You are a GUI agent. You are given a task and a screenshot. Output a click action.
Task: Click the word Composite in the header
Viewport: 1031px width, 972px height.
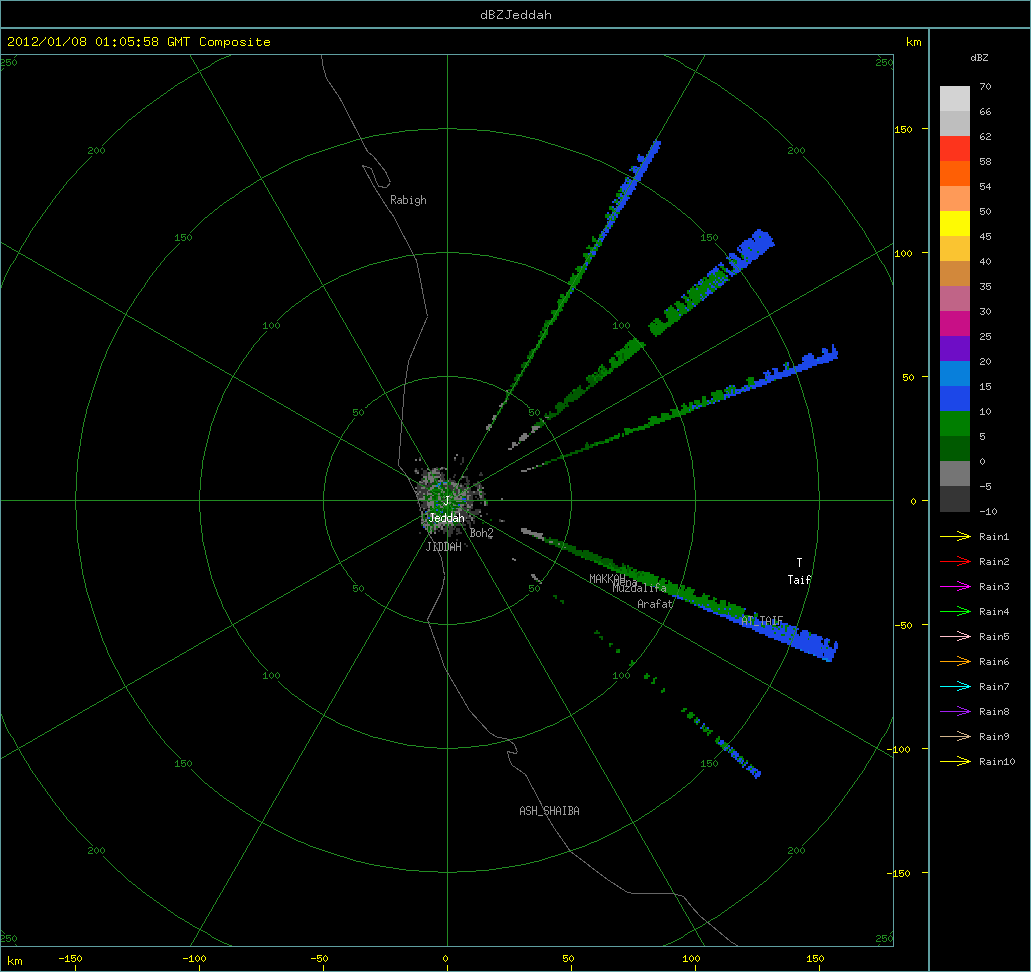(x=235, y=41)
